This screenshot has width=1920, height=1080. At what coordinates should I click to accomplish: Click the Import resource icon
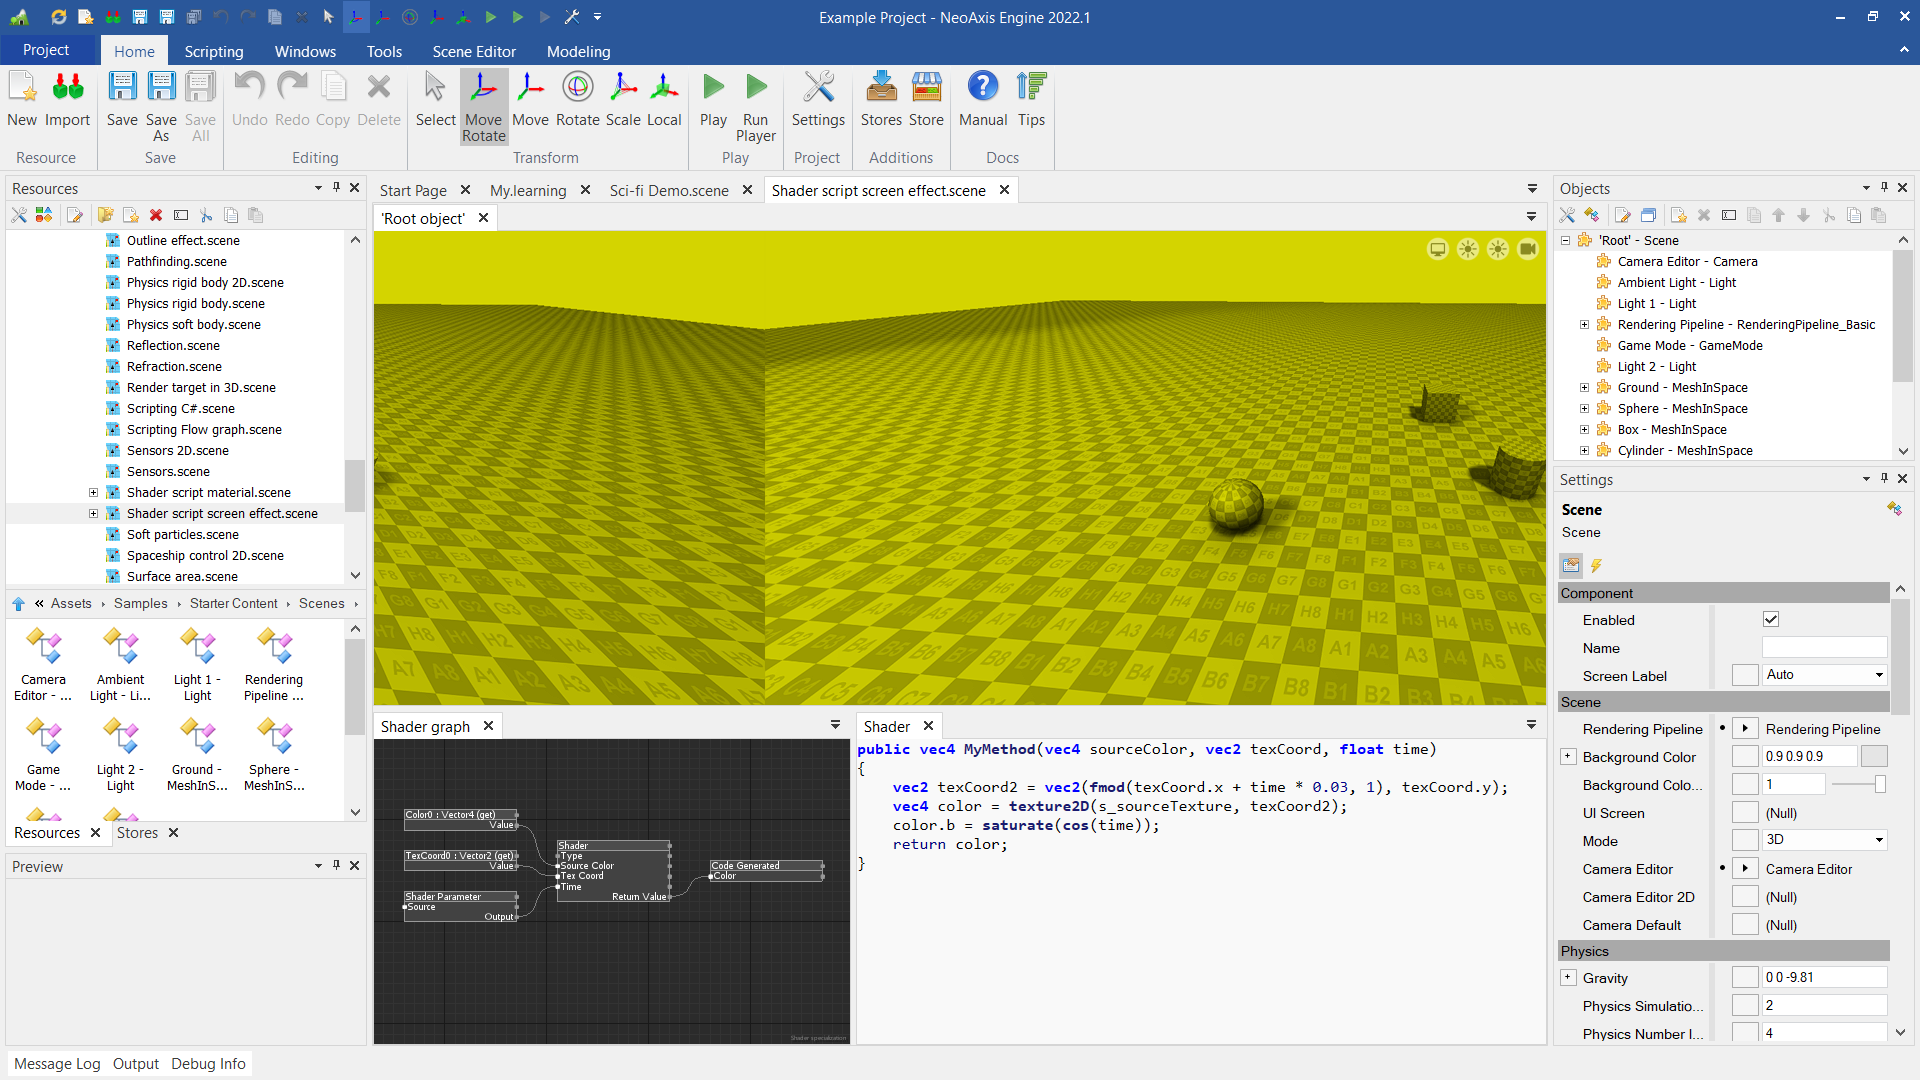pyautogui.click(x=67, y=100)
